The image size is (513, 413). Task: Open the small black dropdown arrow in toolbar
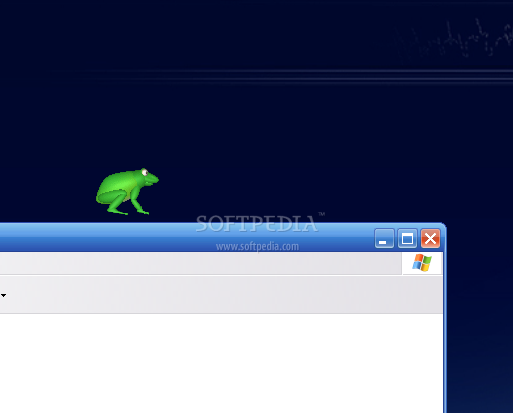3,295
